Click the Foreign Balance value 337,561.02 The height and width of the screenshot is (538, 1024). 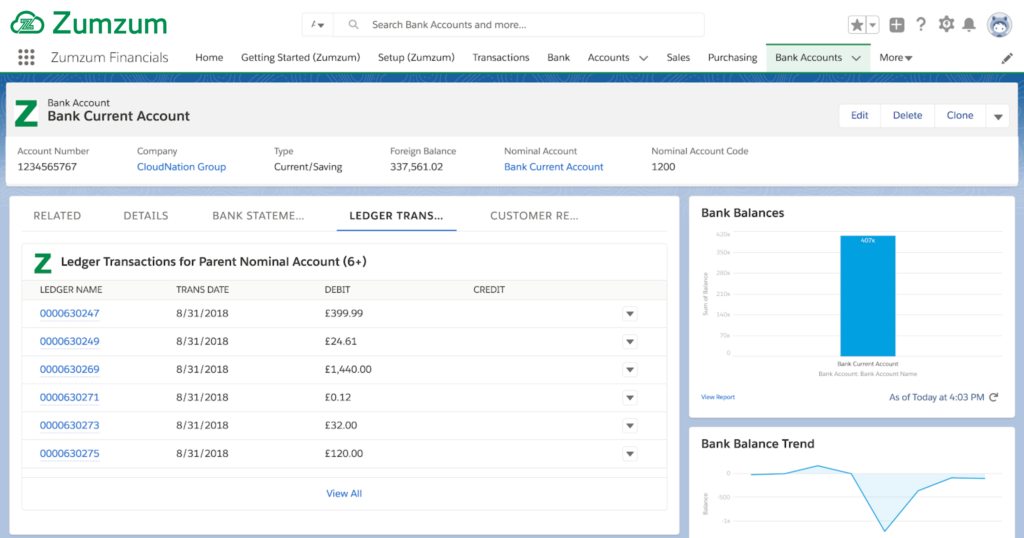[x=416, y=166]
